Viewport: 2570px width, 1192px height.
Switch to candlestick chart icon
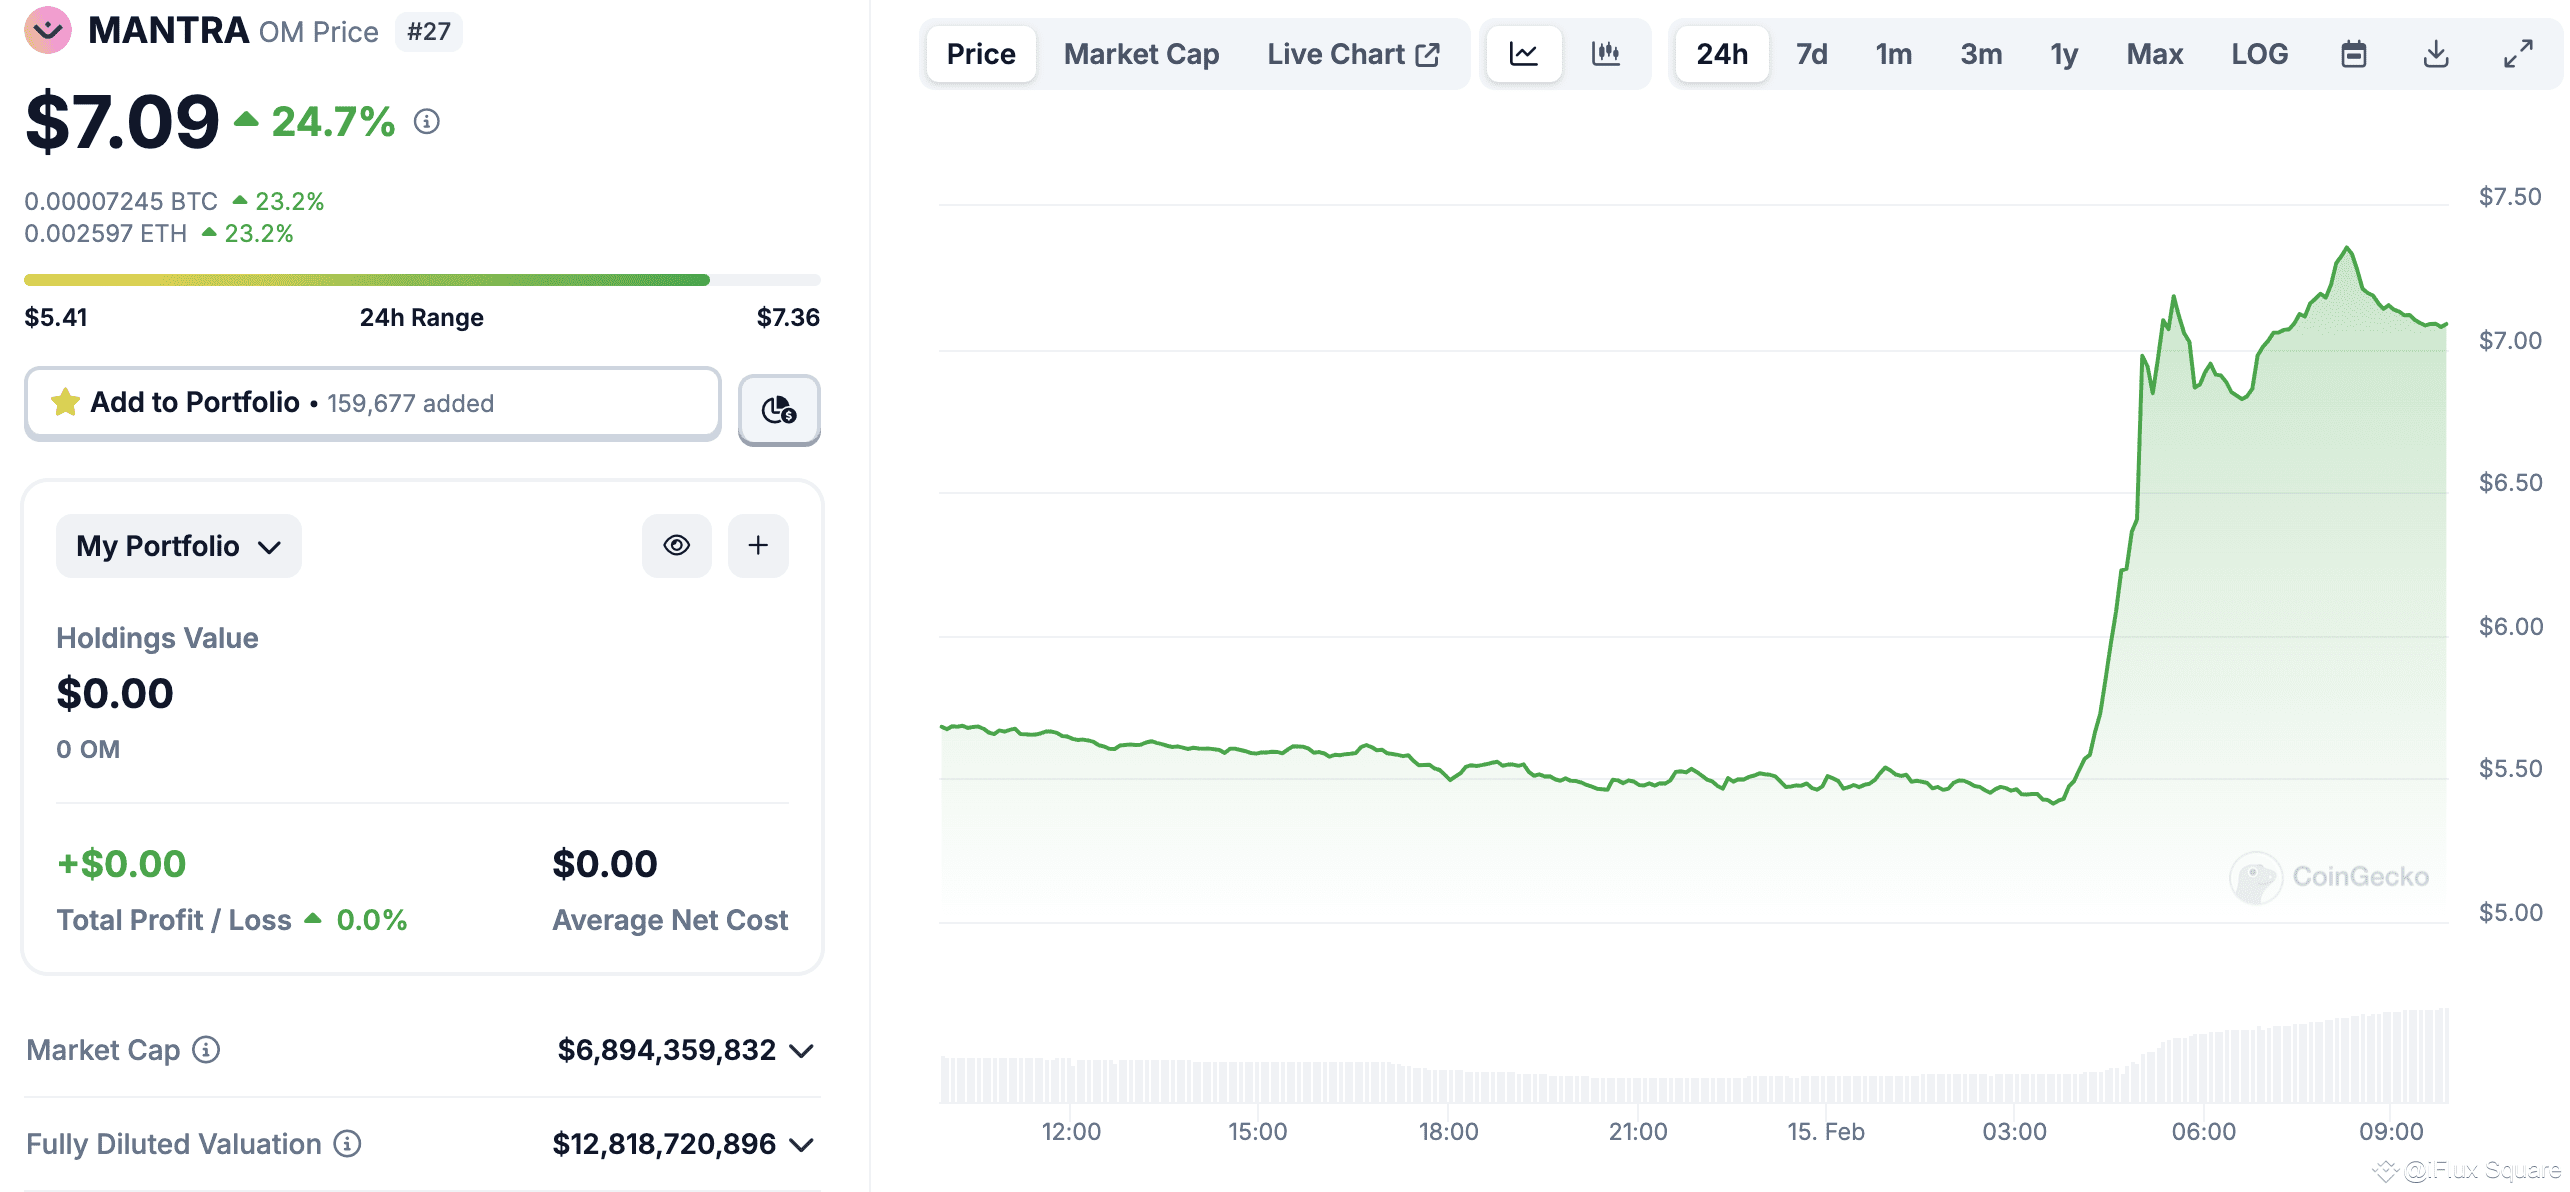coord(1606,54)
